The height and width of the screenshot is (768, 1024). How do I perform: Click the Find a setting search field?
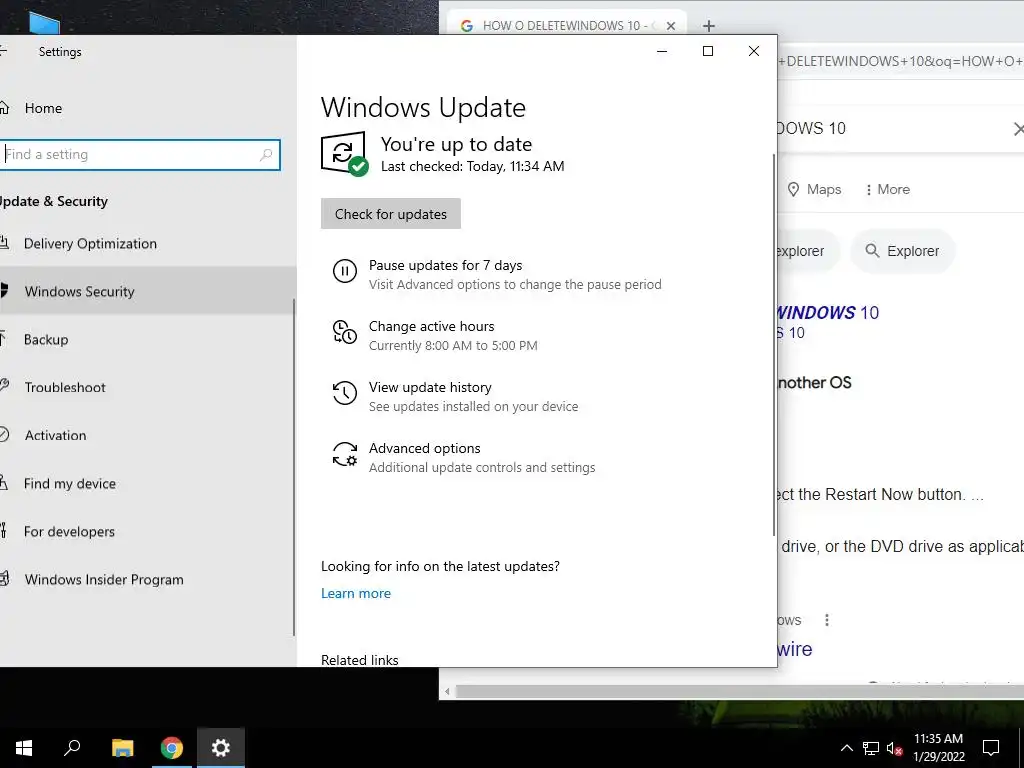tap(139, 155)
